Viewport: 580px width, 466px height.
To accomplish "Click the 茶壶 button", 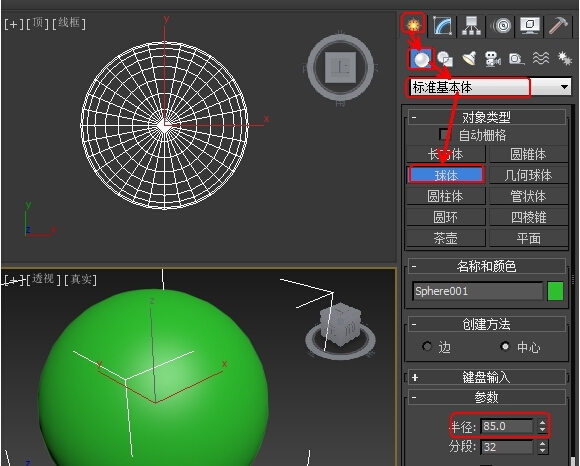I will [446, 238].
